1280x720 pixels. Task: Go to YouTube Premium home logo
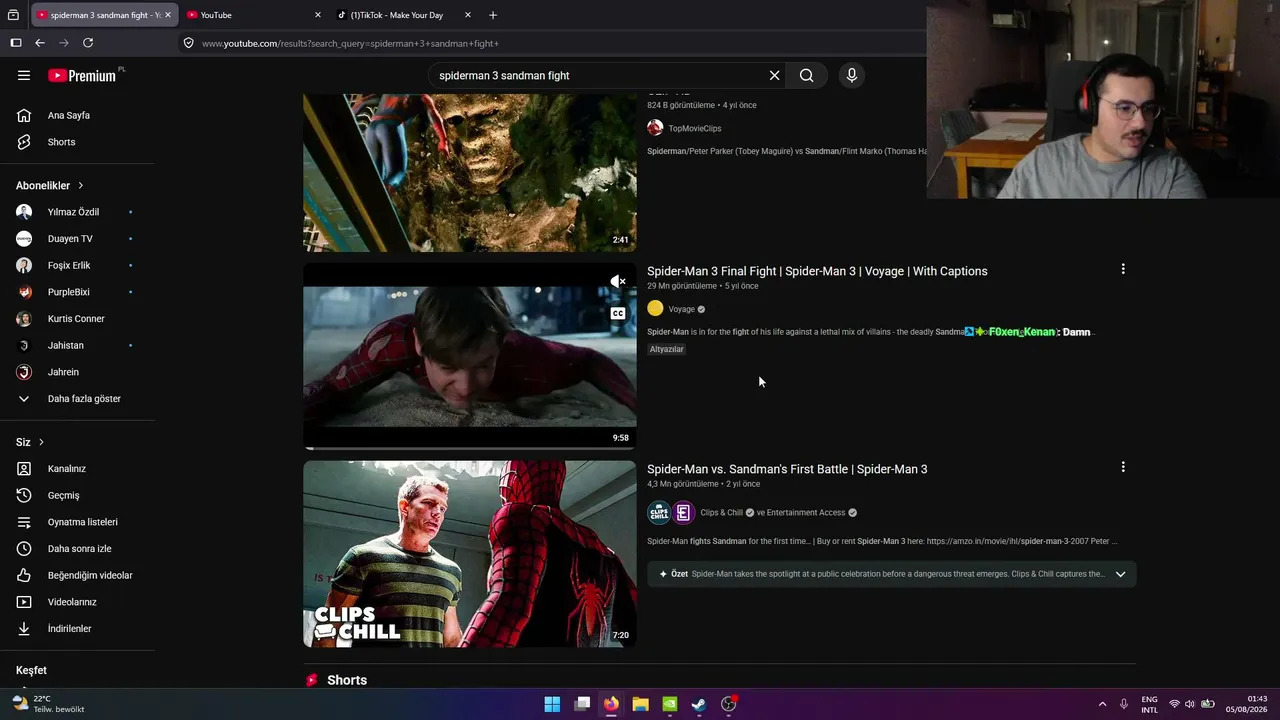click(82, 75)
